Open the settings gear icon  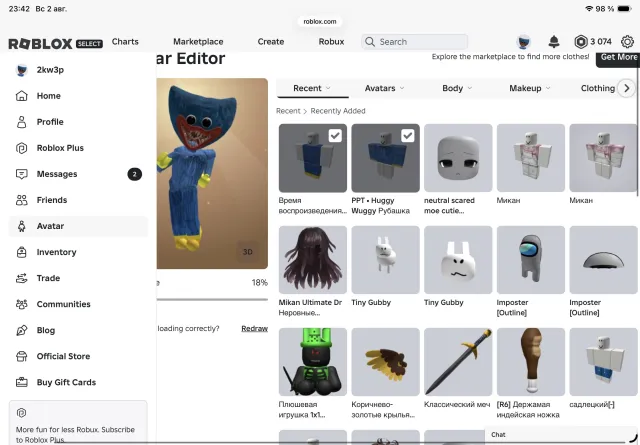(627, 42)
